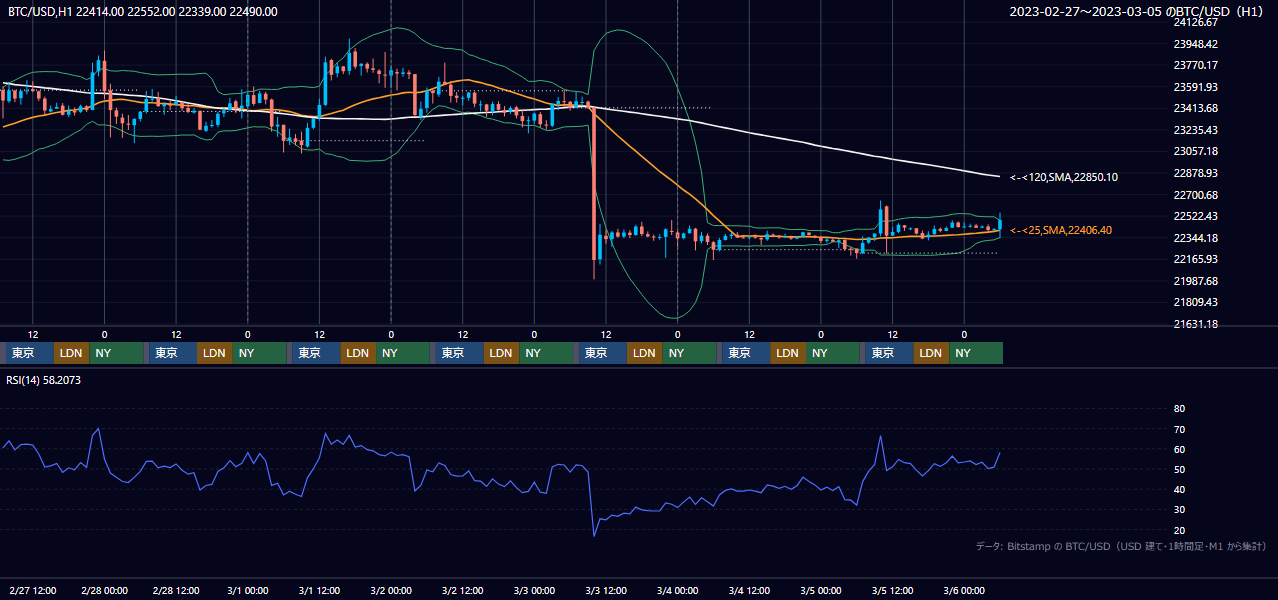This screenshot has height=600, width=1278.
Task: Click the 2/27 12:00 date label
Action: (x=33, y=590)
